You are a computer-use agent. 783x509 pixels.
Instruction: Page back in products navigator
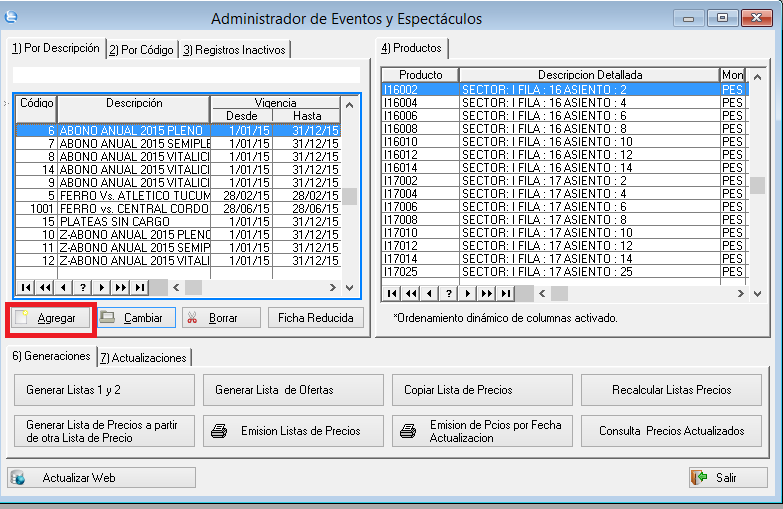click(x=411, y=293)
